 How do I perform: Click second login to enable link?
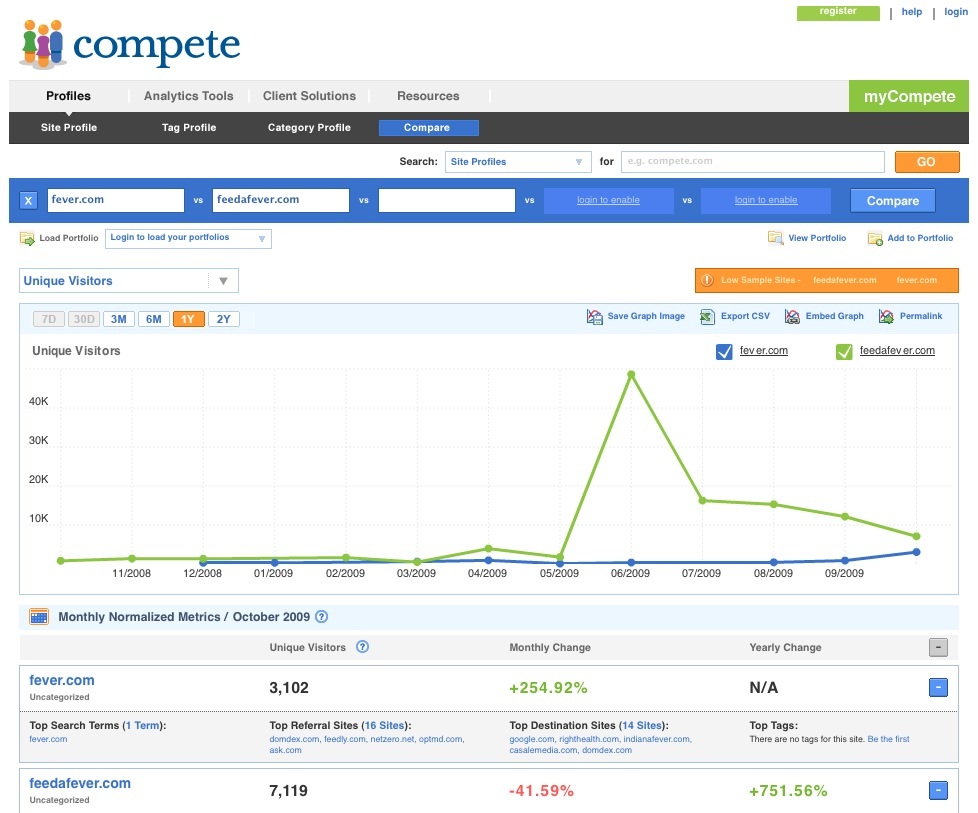click(x=766, y=200)
